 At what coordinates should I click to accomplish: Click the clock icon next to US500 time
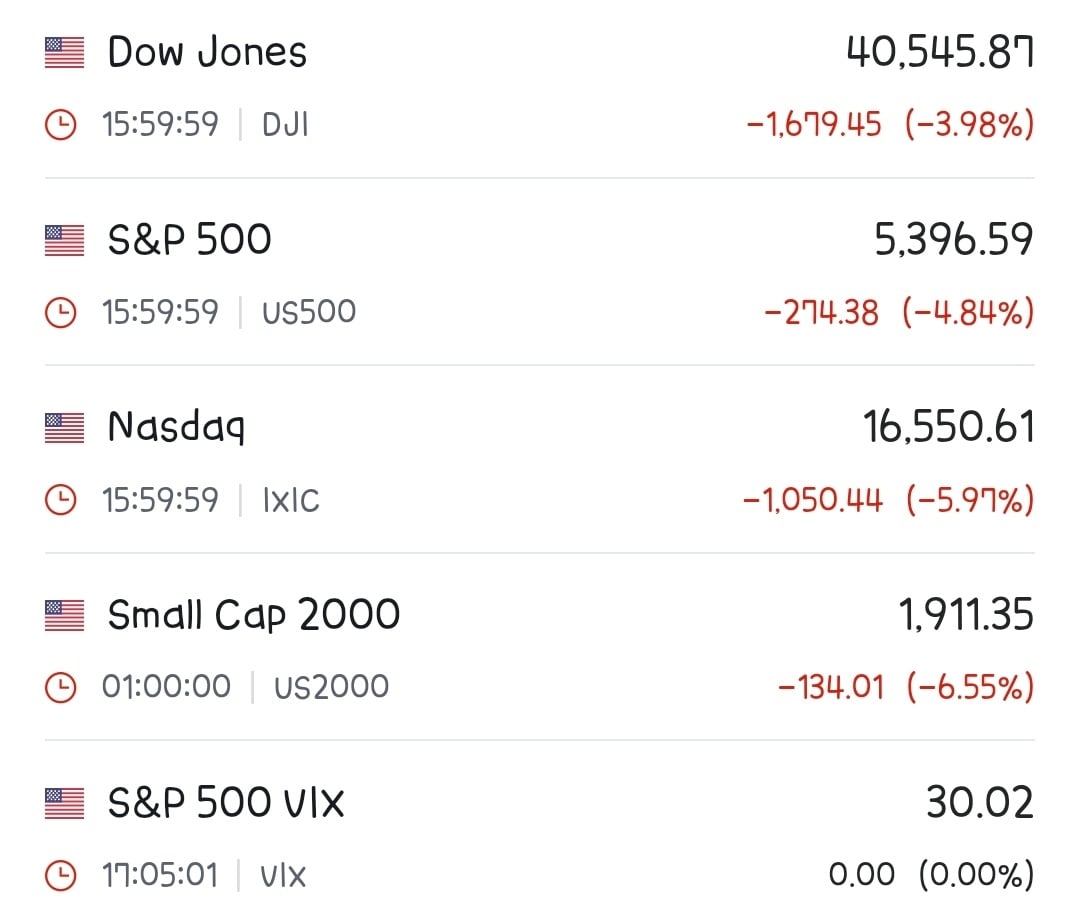pos(61,313)
